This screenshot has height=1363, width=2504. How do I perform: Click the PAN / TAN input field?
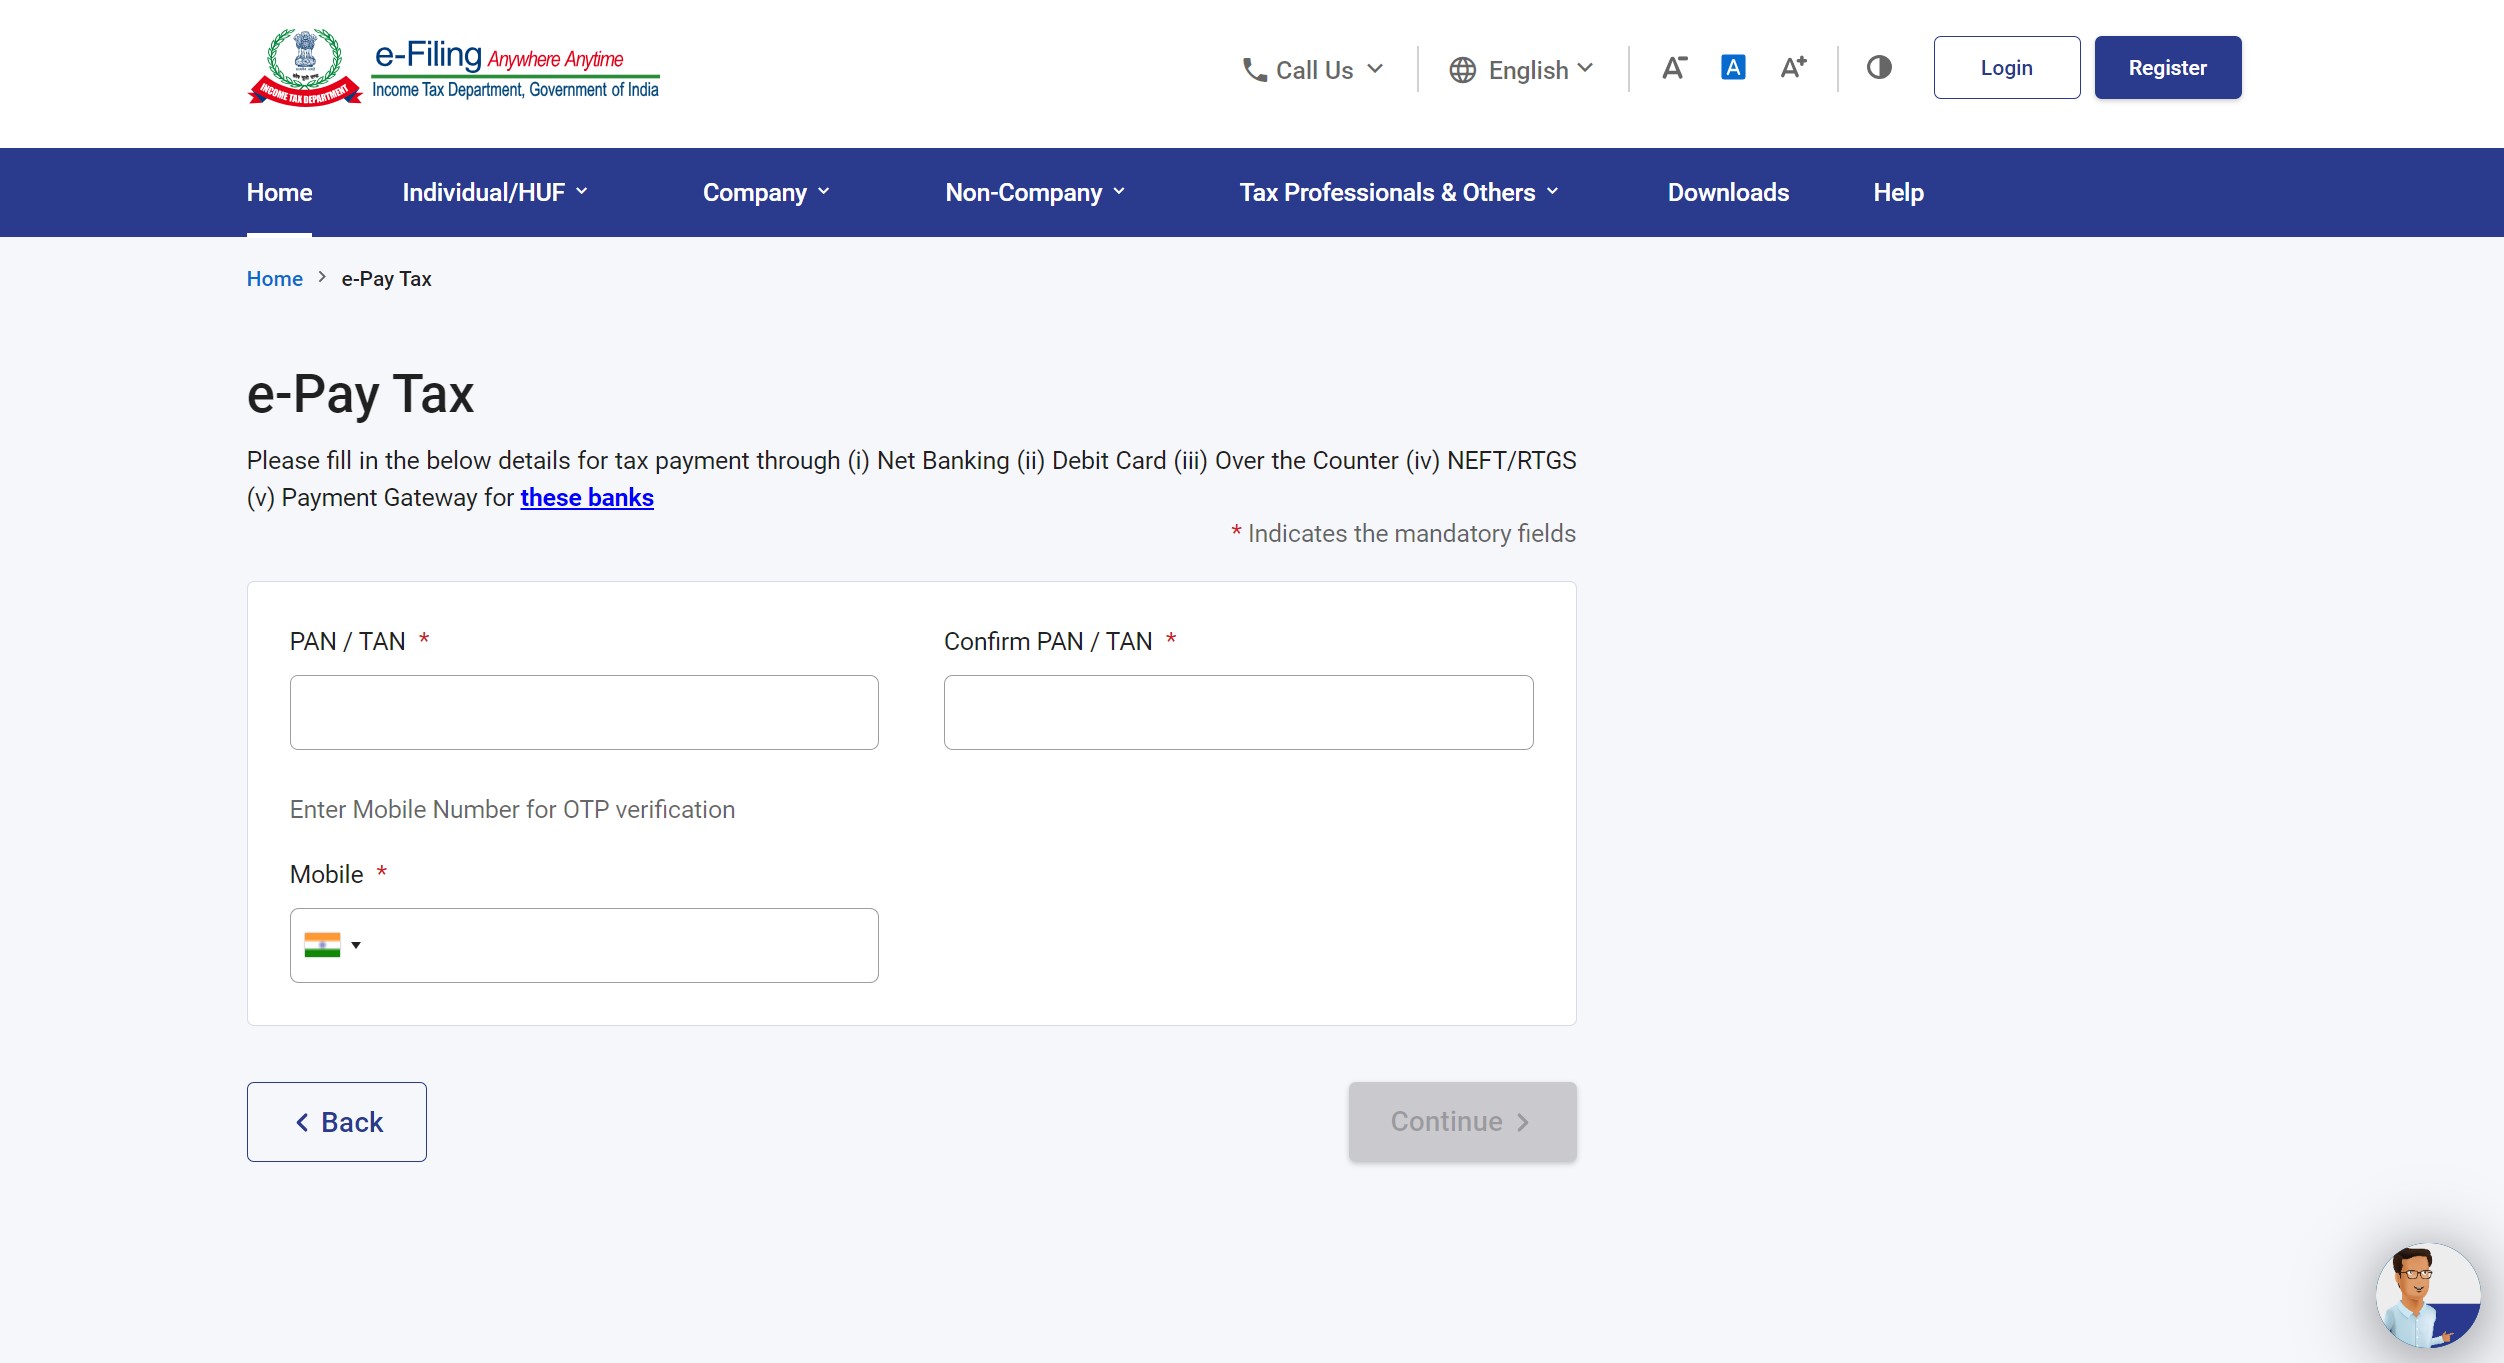[584, 712]
